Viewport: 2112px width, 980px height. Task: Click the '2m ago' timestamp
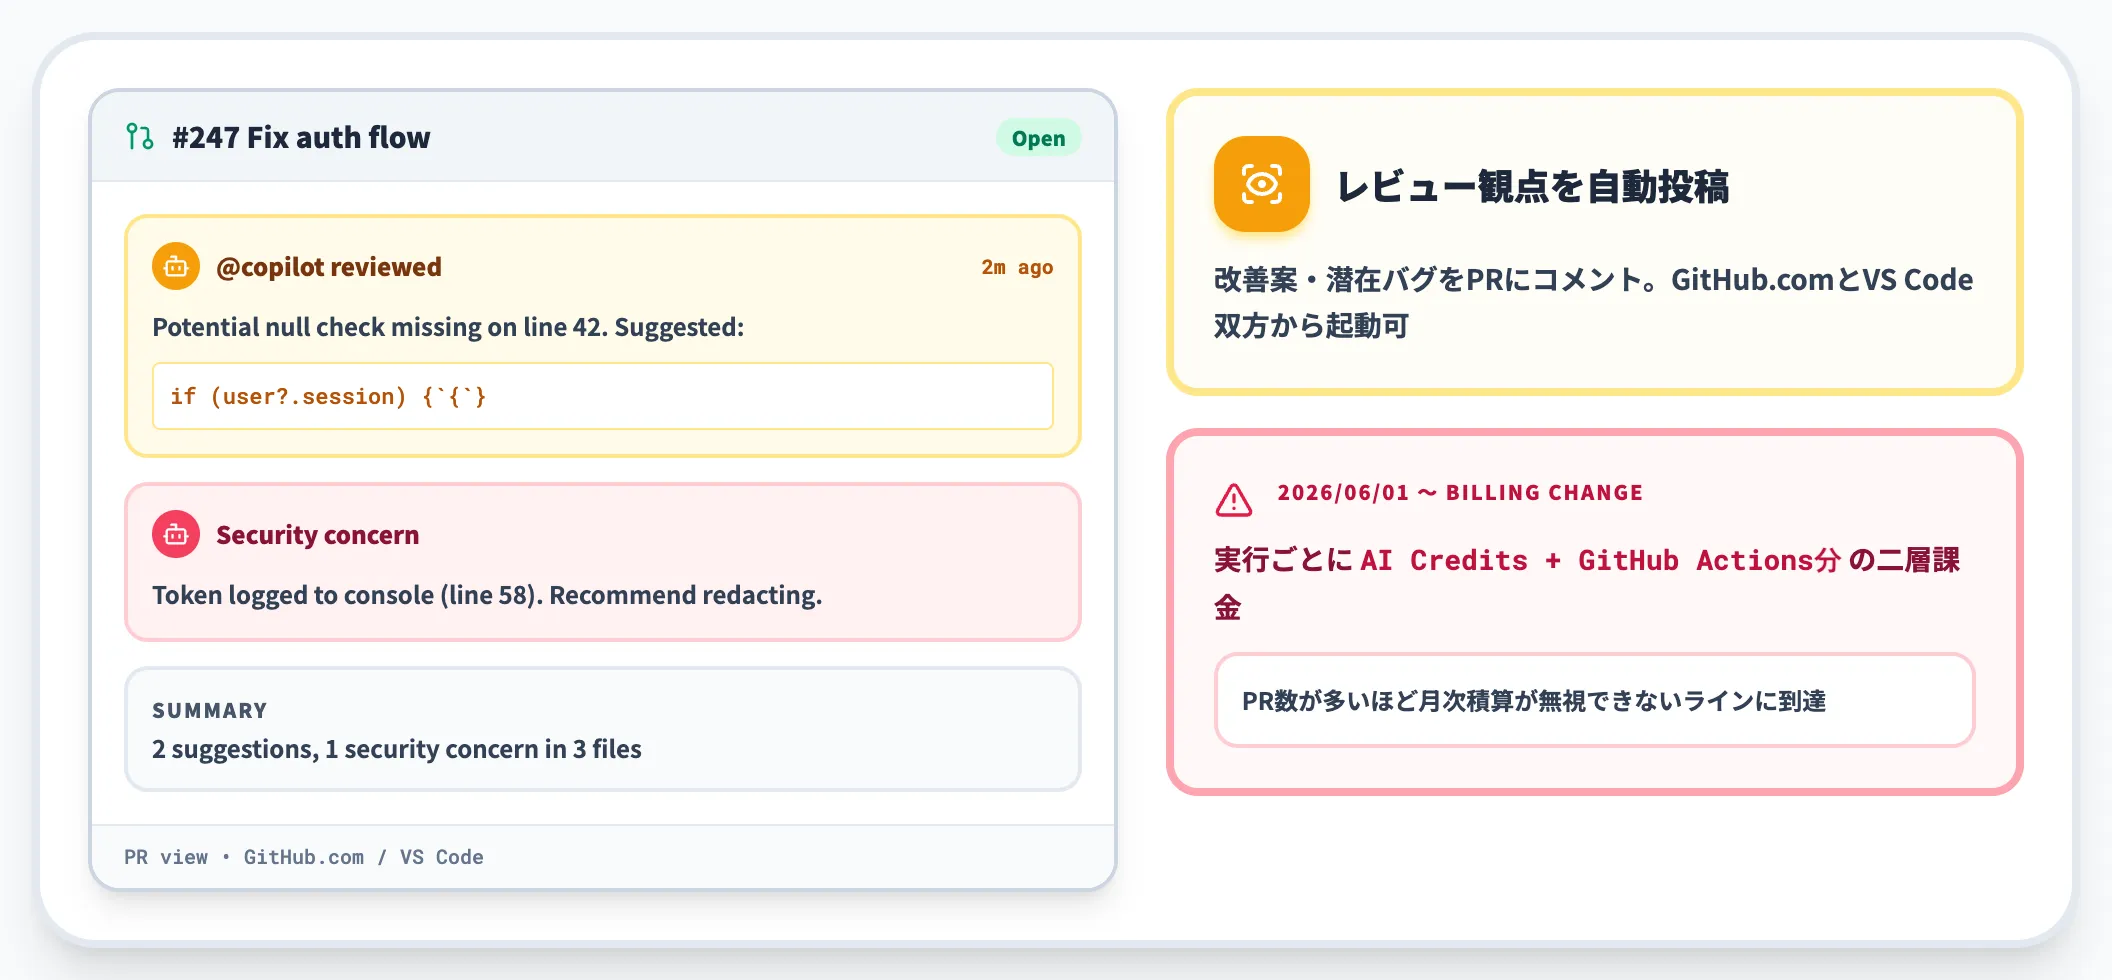click(1017, 267)
